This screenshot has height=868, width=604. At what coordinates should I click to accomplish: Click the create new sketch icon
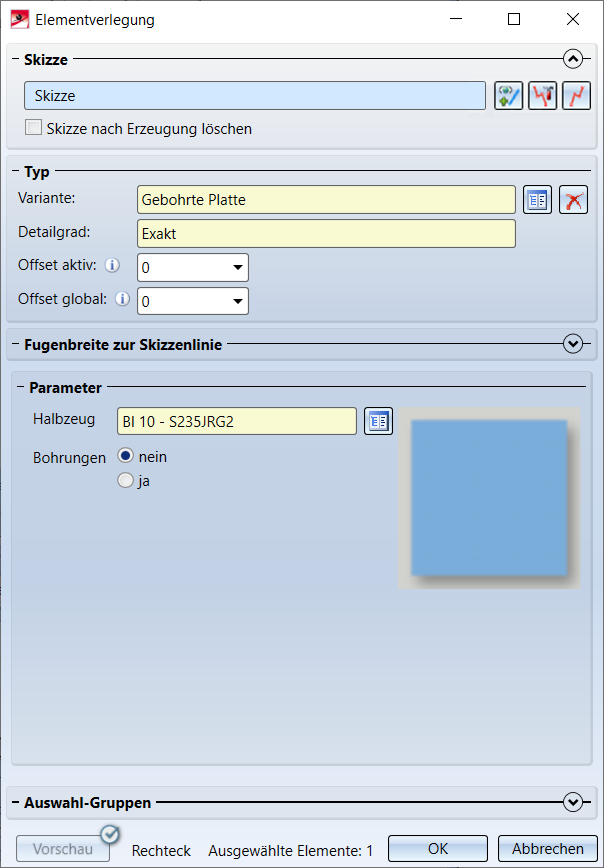508,96
